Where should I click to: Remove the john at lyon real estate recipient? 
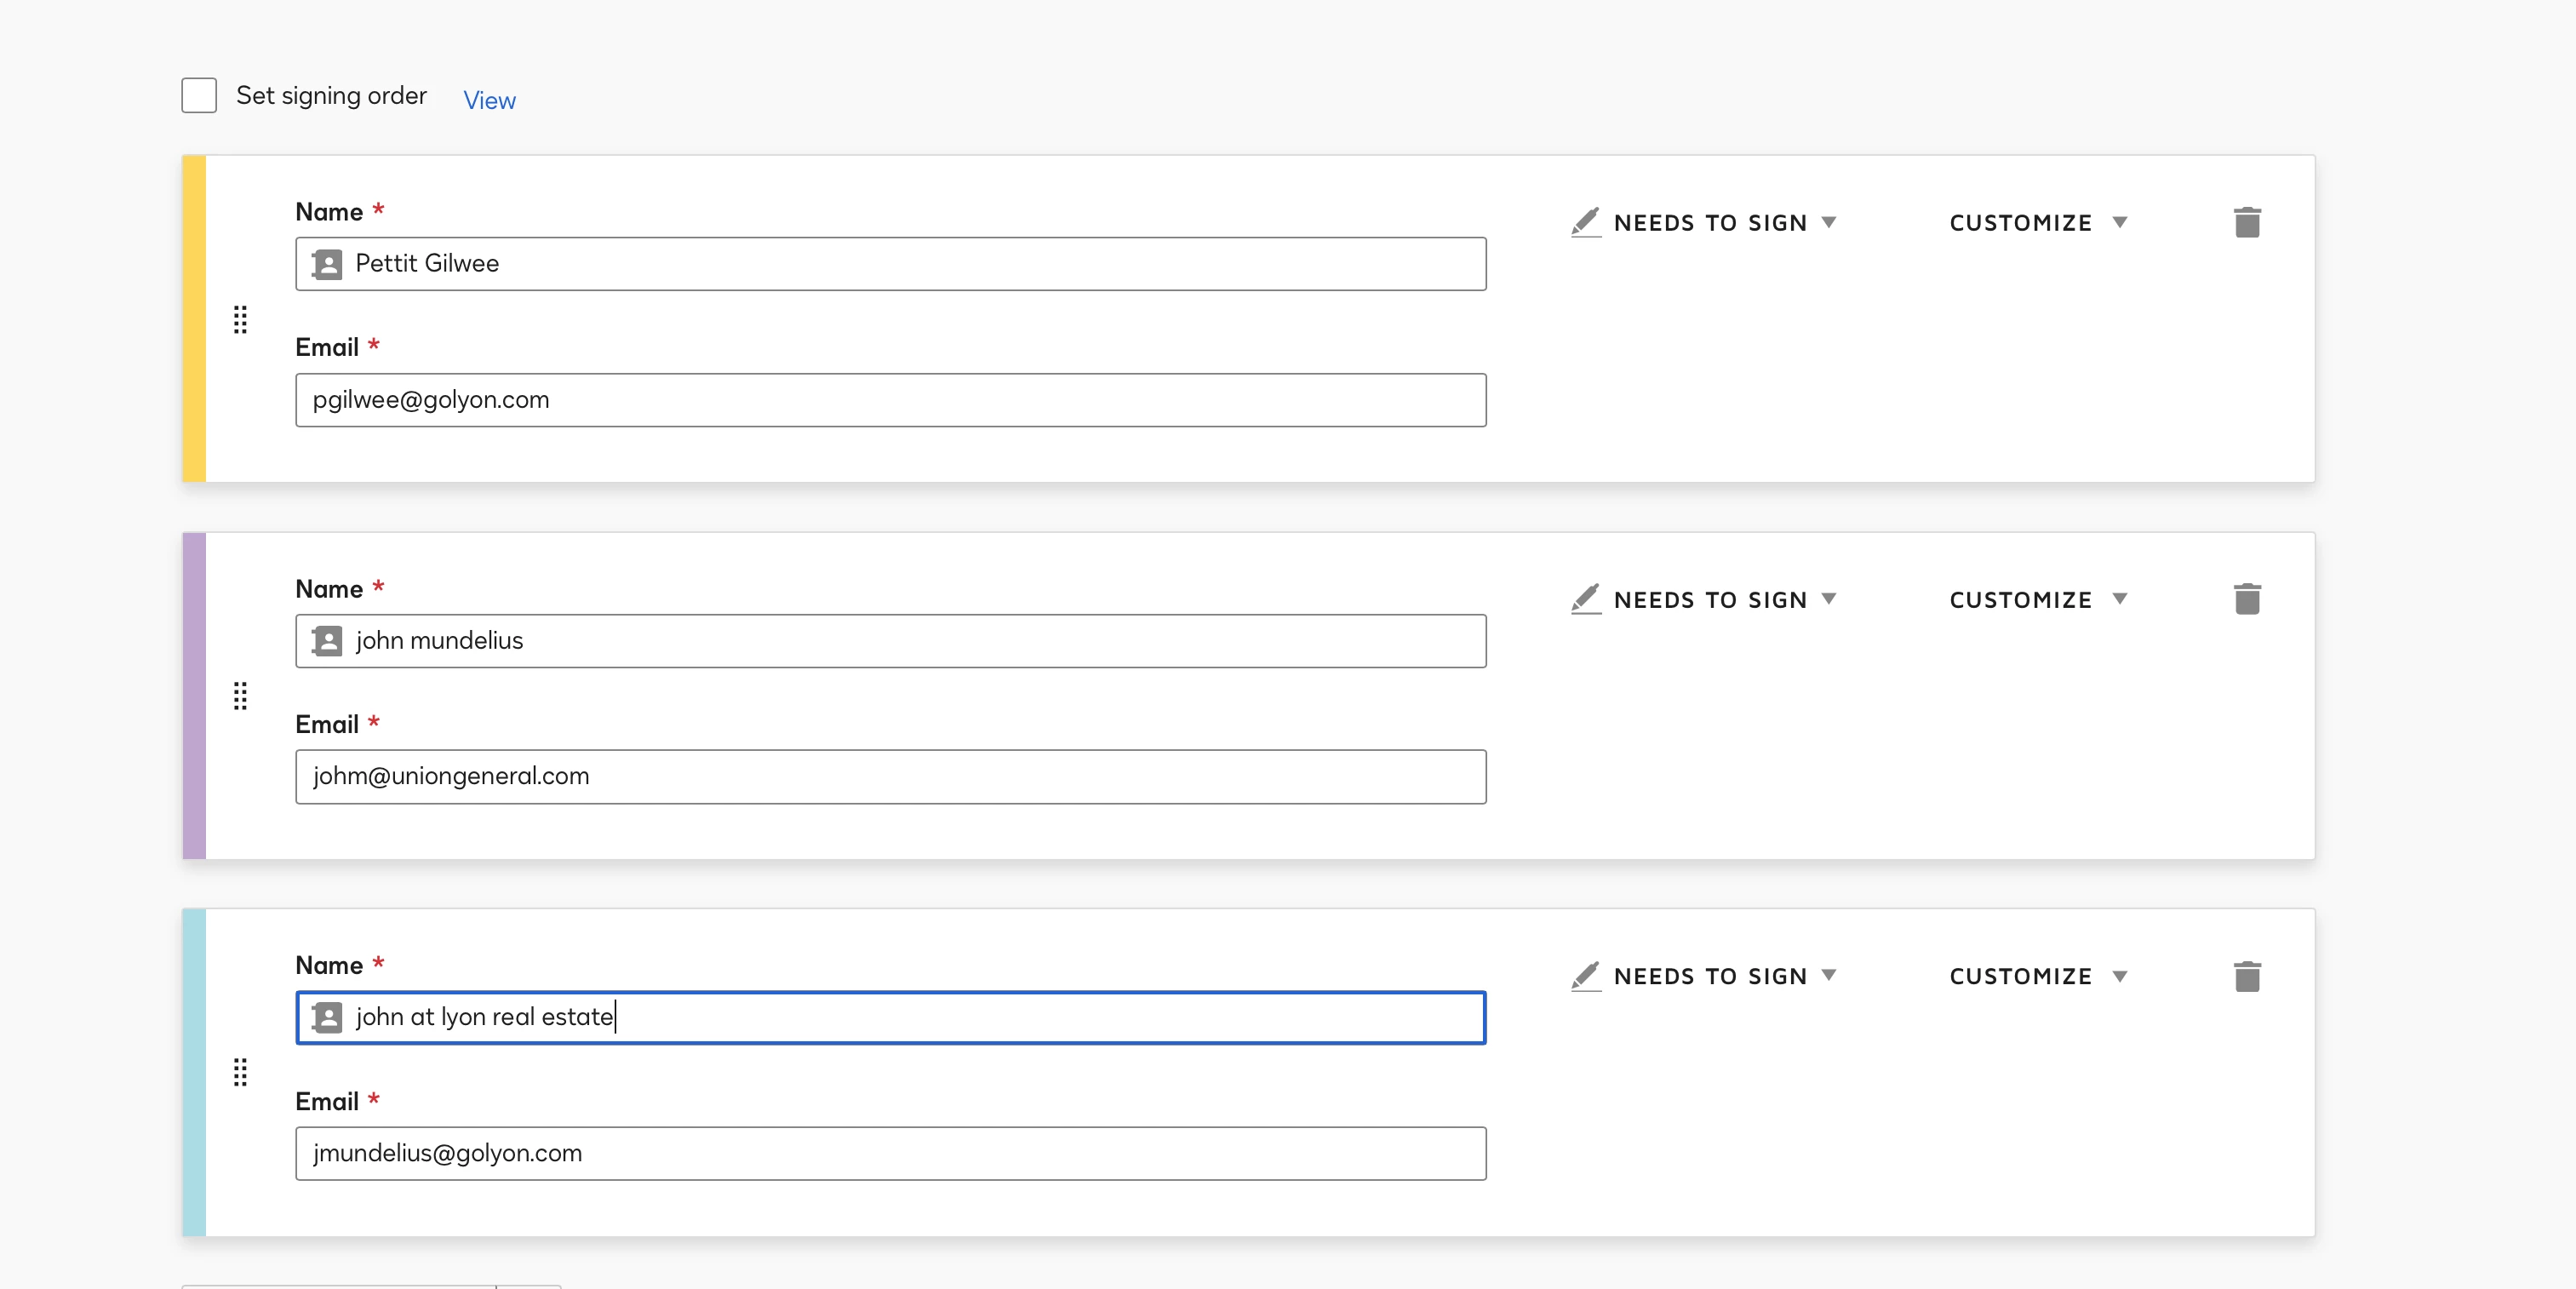tap(2246, 976)
